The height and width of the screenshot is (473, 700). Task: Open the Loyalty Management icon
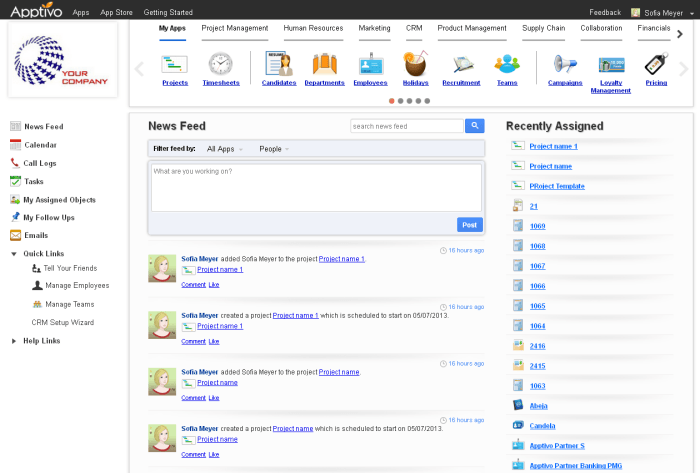click(x=611, y=65)
